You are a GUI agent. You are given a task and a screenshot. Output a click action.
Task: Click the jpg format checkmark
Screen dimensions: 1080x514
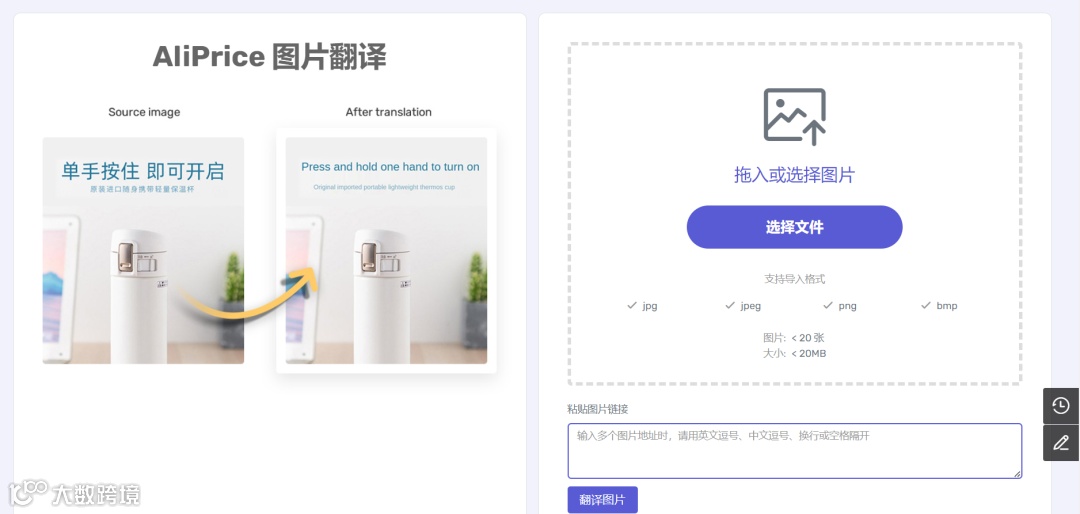[x=632, y=305]
